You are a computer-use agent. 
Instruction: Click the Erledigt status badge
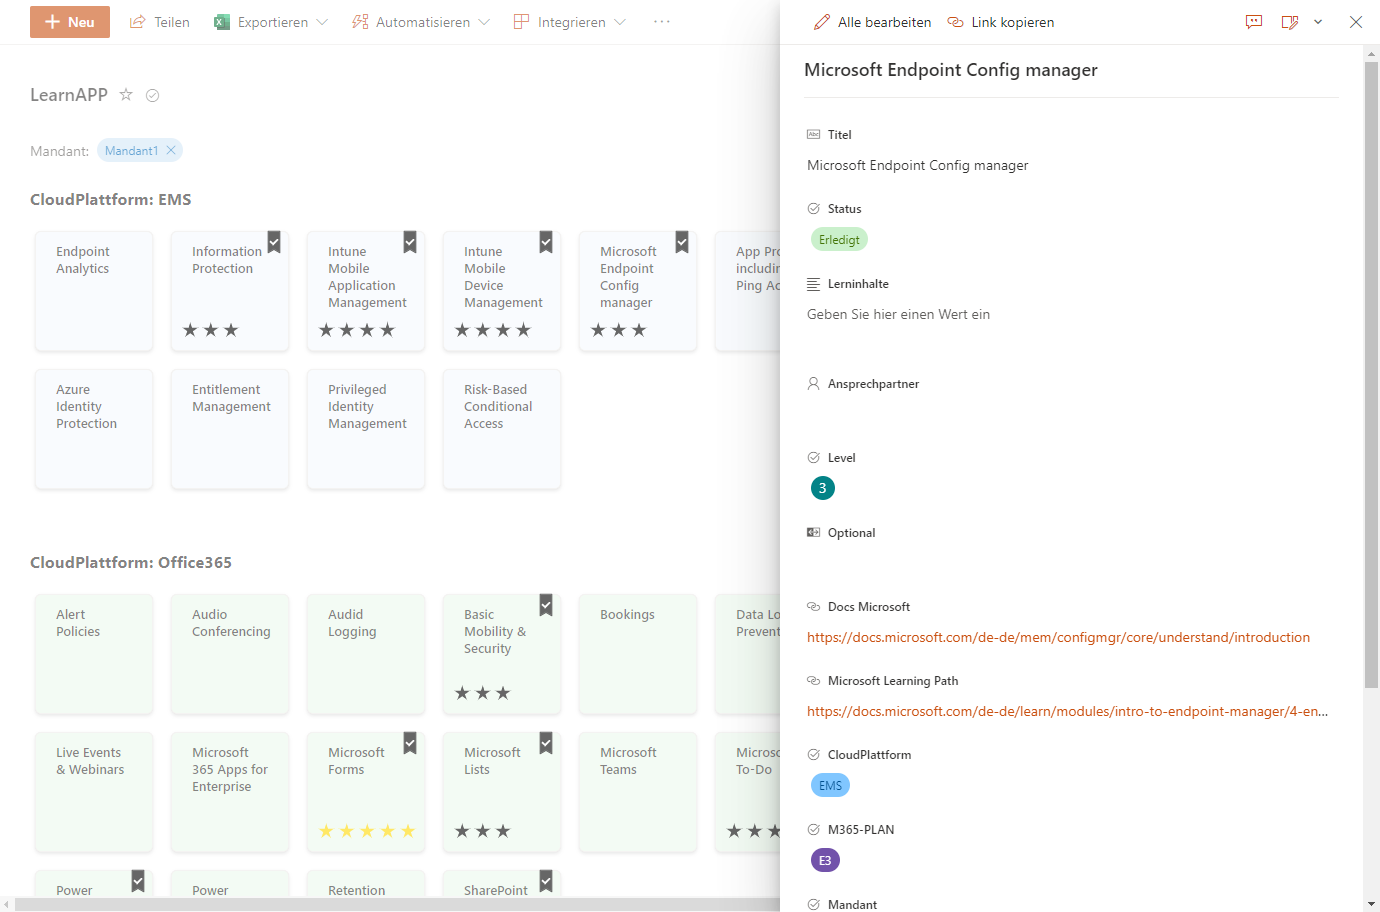pos(839,240)
